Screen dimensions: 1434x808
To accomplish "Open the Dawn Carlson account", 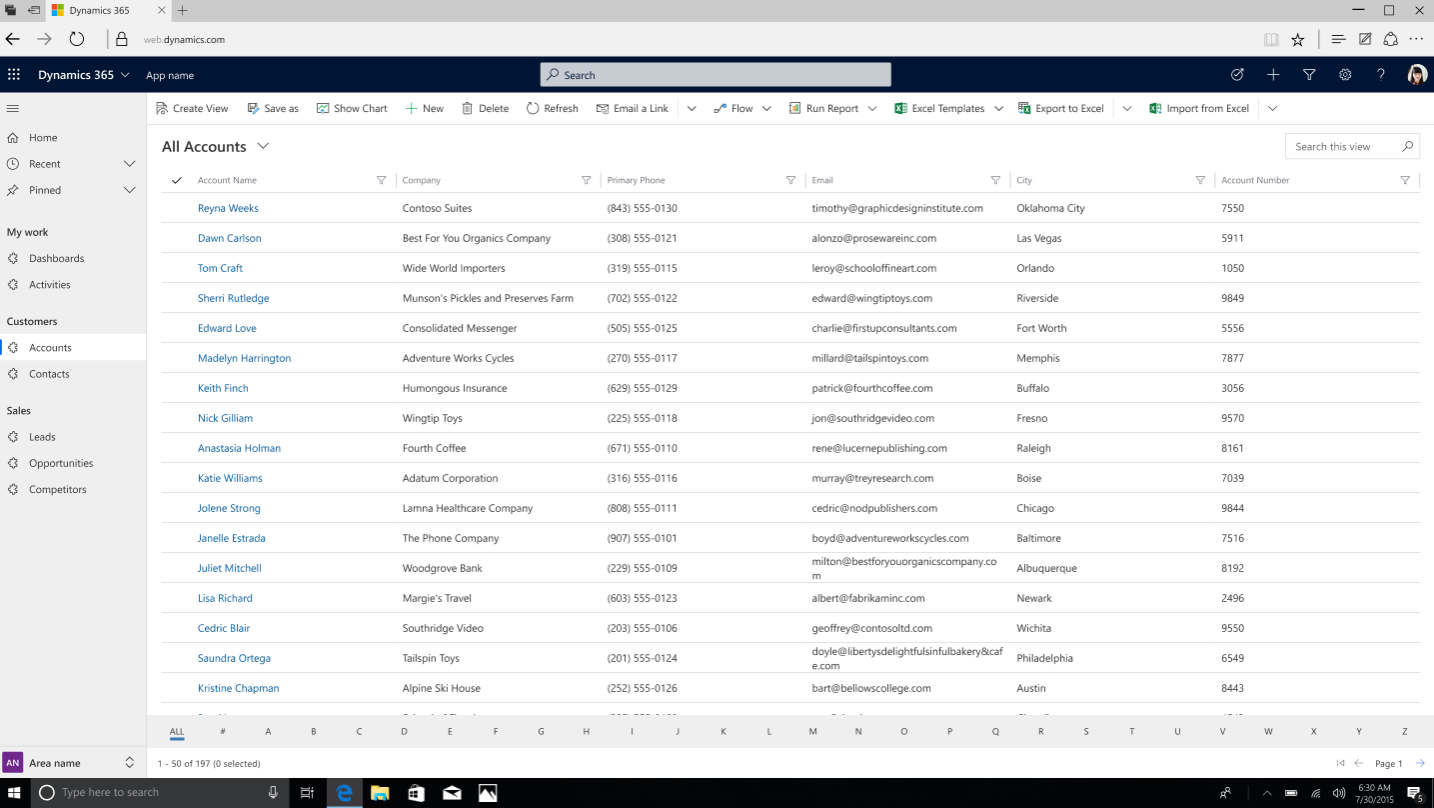I will point(229,238).
